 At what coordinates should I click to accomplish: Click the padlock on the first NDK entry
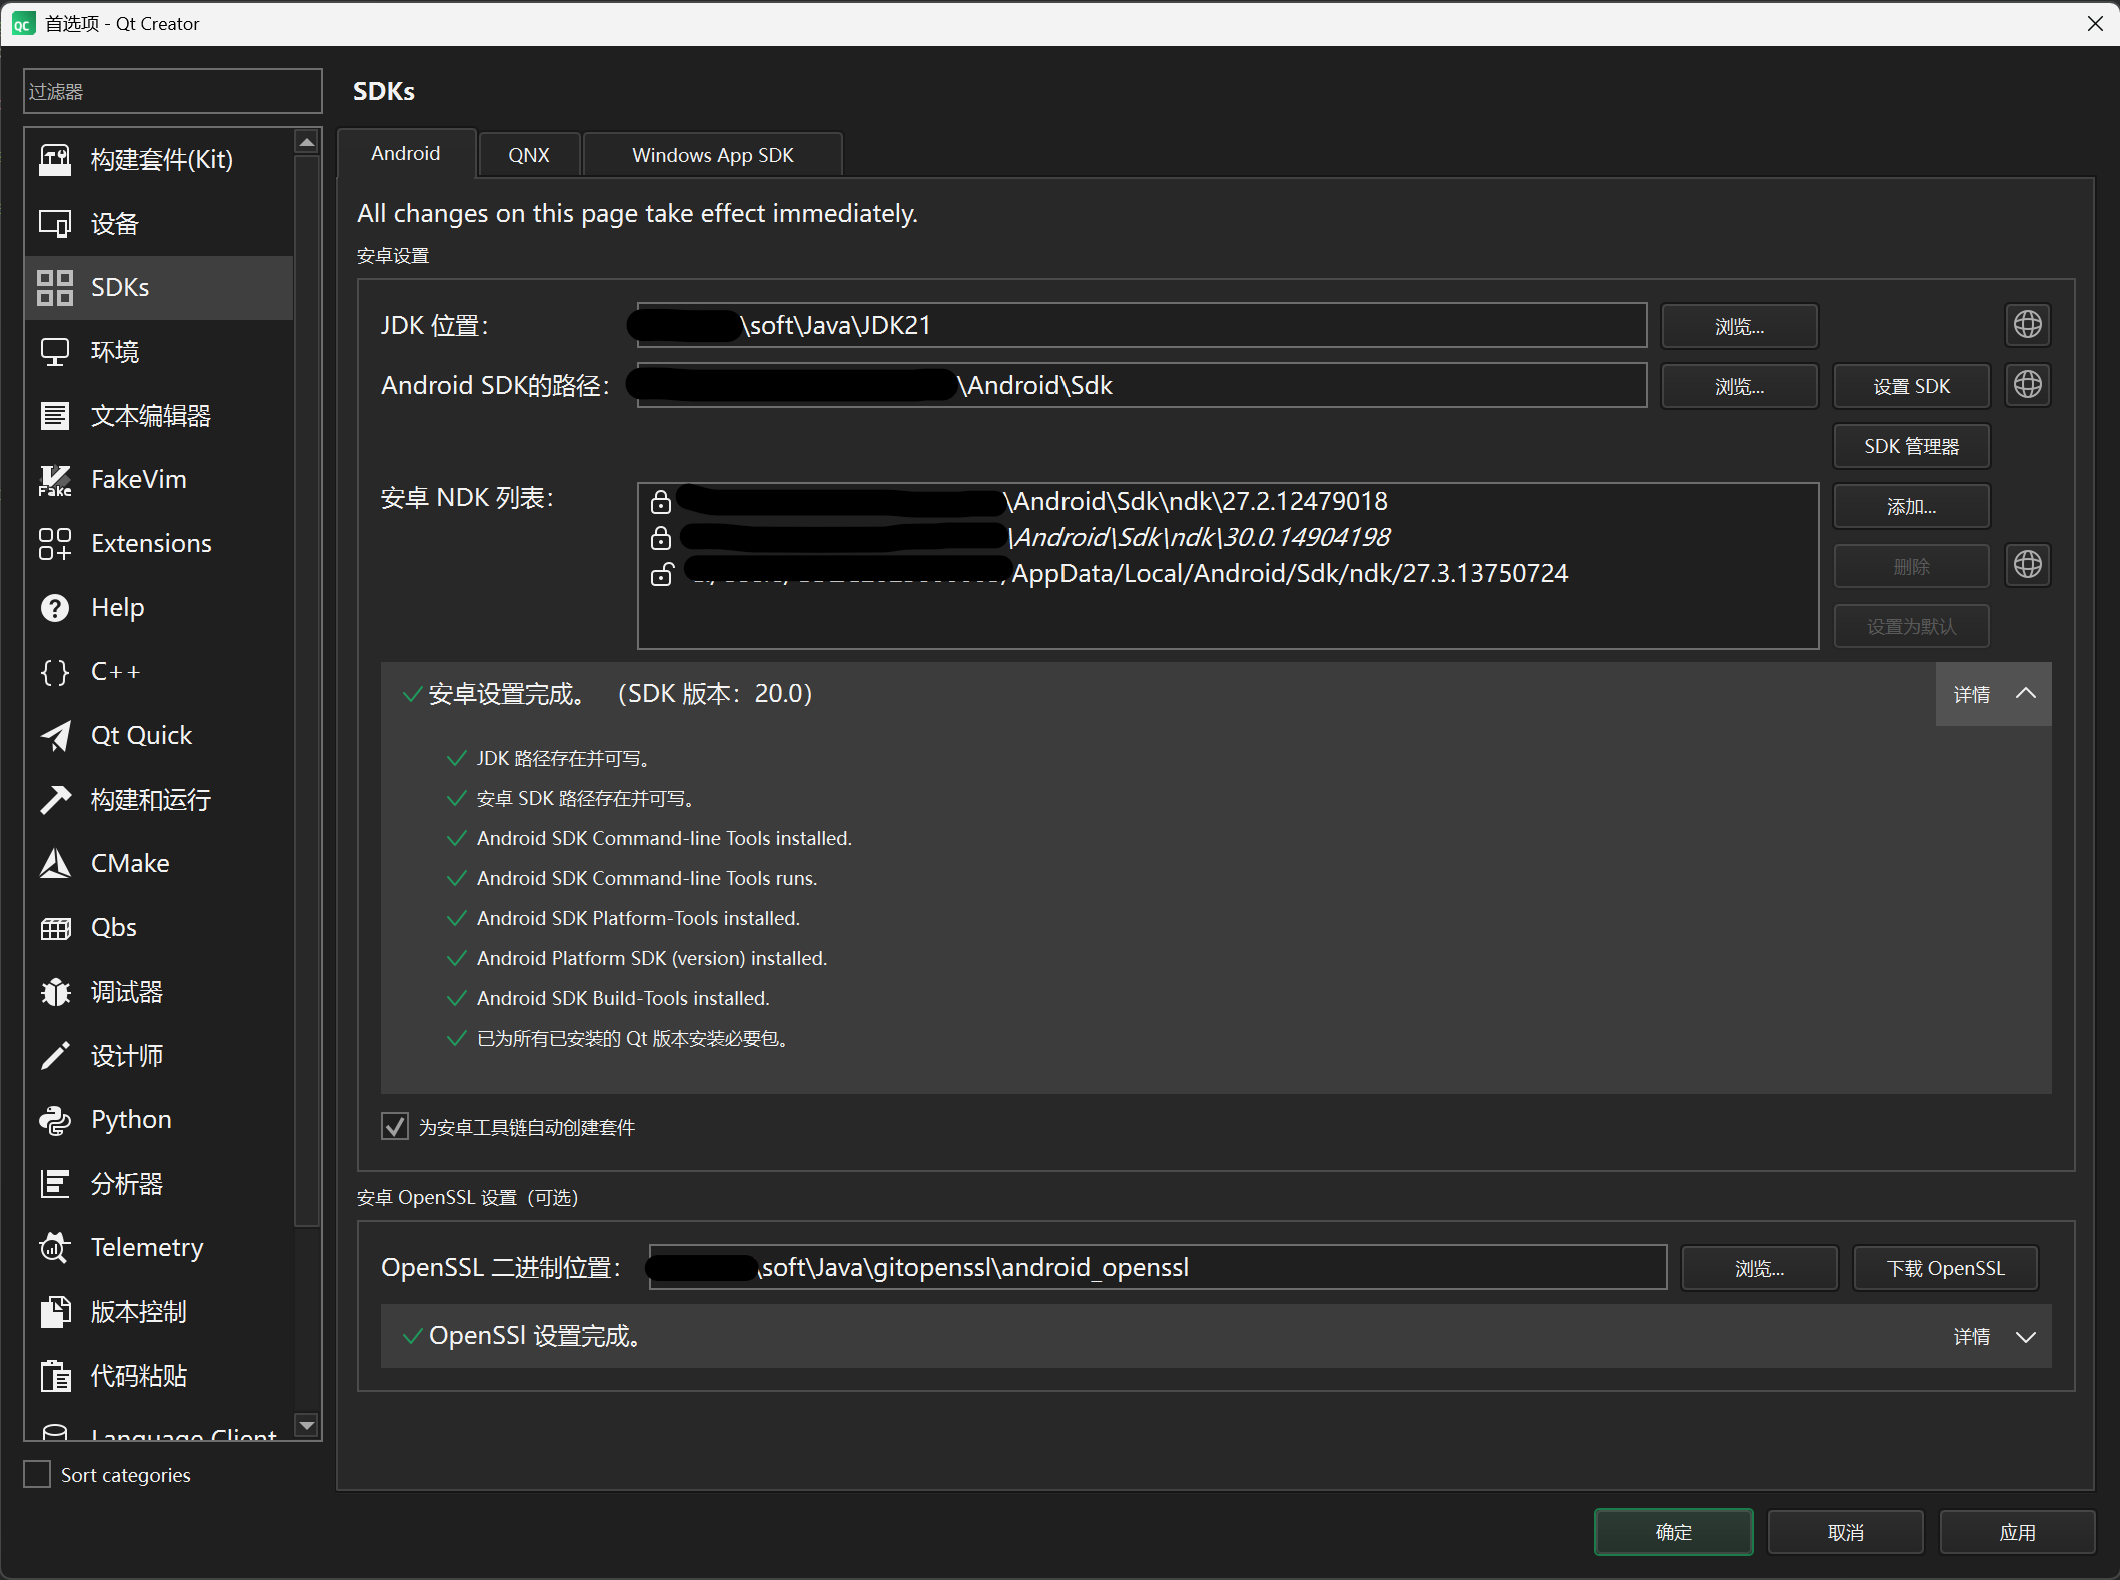coord(661,502)
